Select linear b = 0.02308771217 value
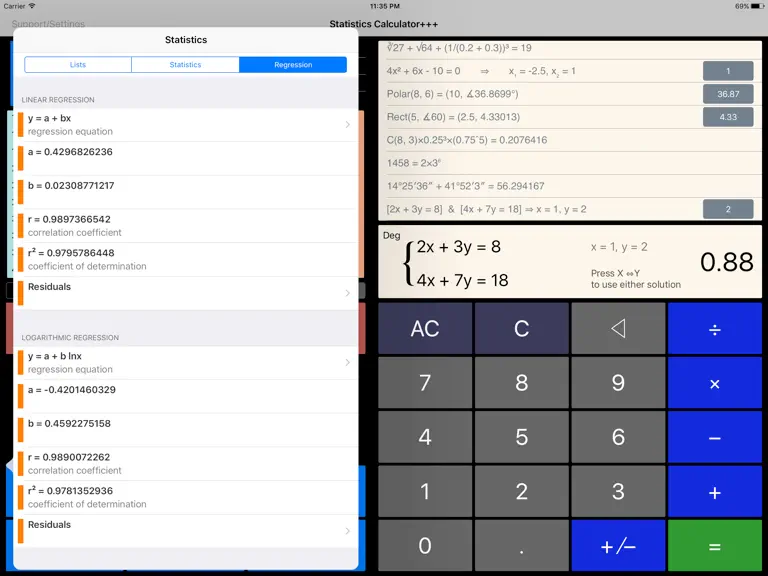The width and height of the screenshot is (768, 576). pos(186,192)
